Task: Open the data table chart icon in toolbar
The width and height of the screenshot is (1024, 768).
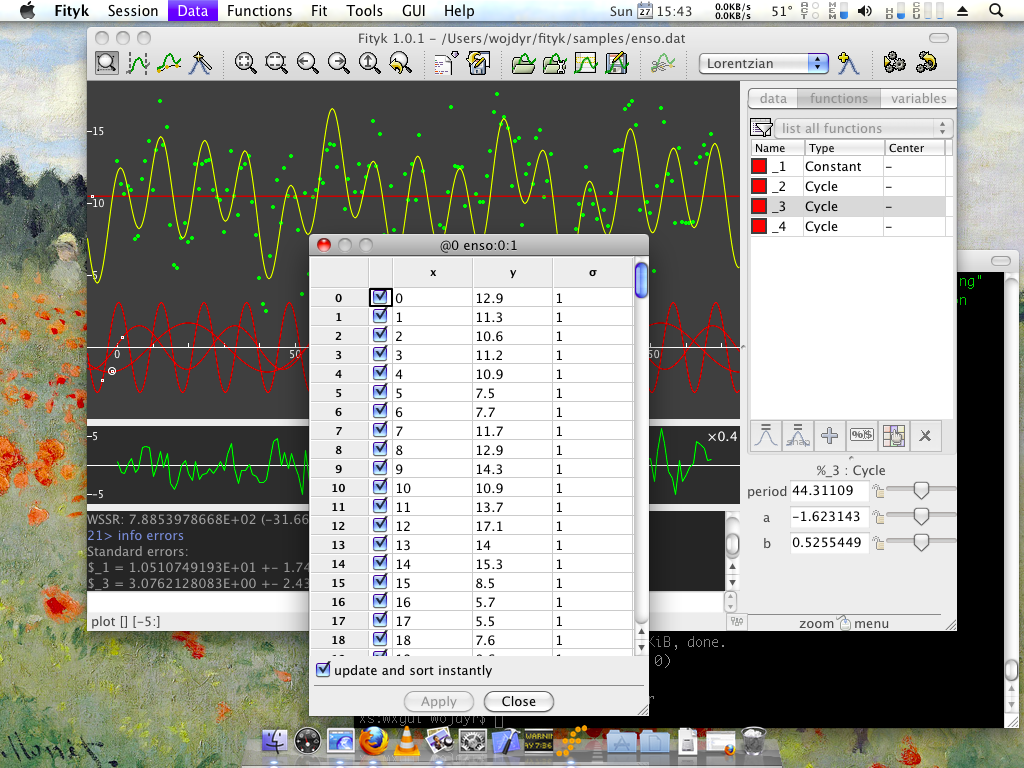Action: pos(586,63)
